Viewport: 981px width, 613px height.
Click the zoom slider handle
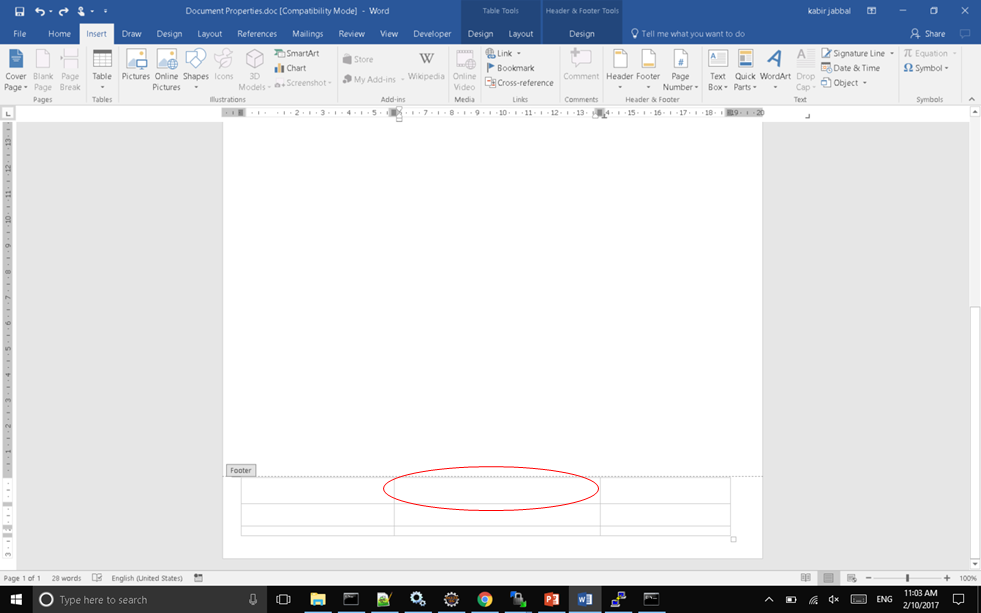pos(907,578)
